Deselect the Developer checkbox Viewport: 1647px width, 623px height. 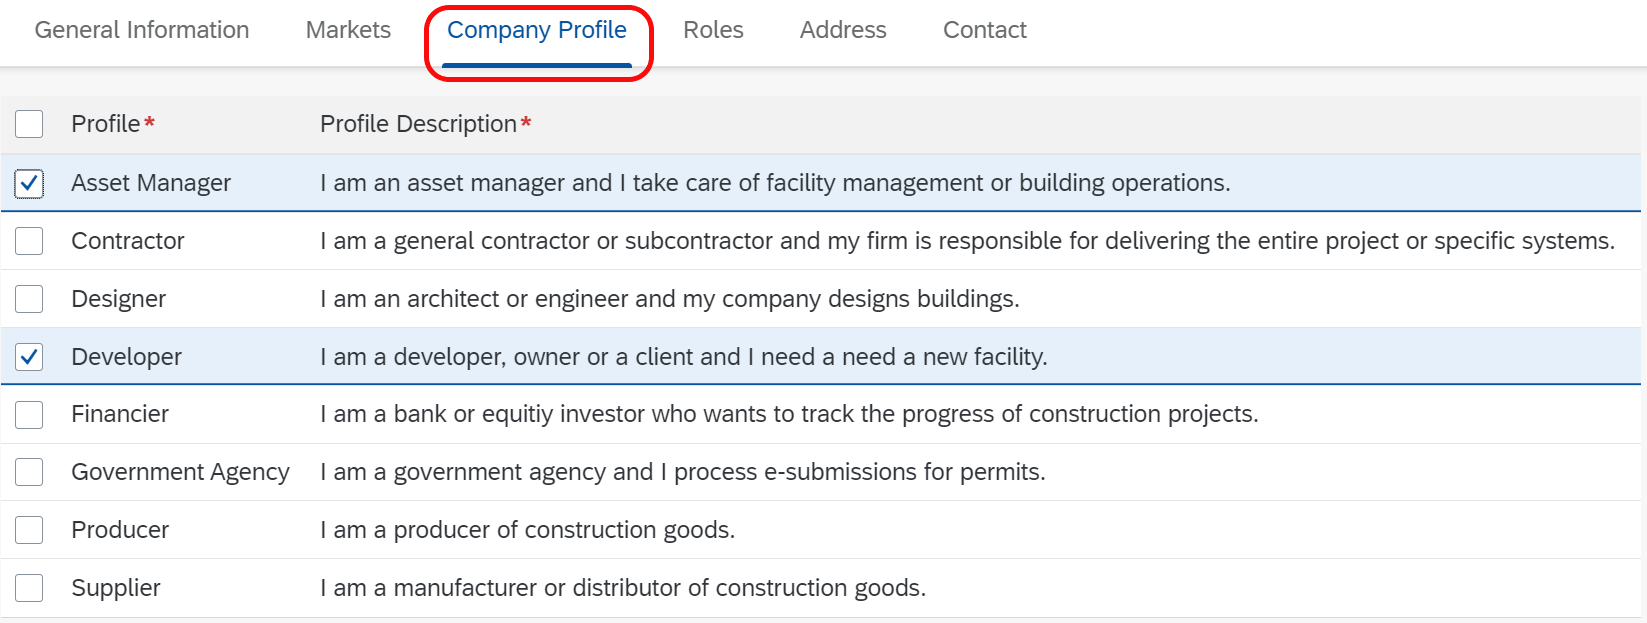(29, 357)
